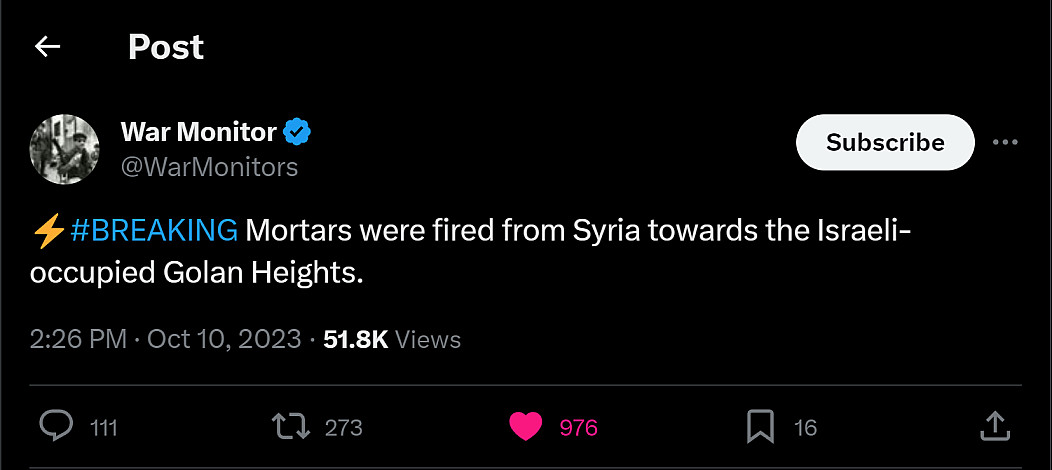
Task: Reply using the speech bubble icon
Action: pyautogui.click(x=56, y=427)
